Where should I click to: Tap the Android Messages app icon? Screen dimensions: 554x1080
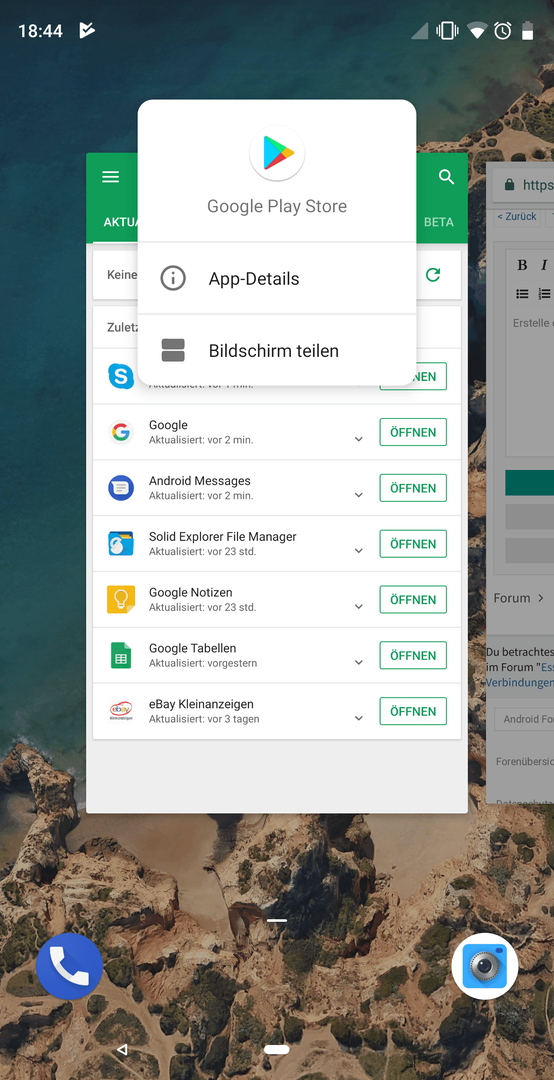point(121,488)
